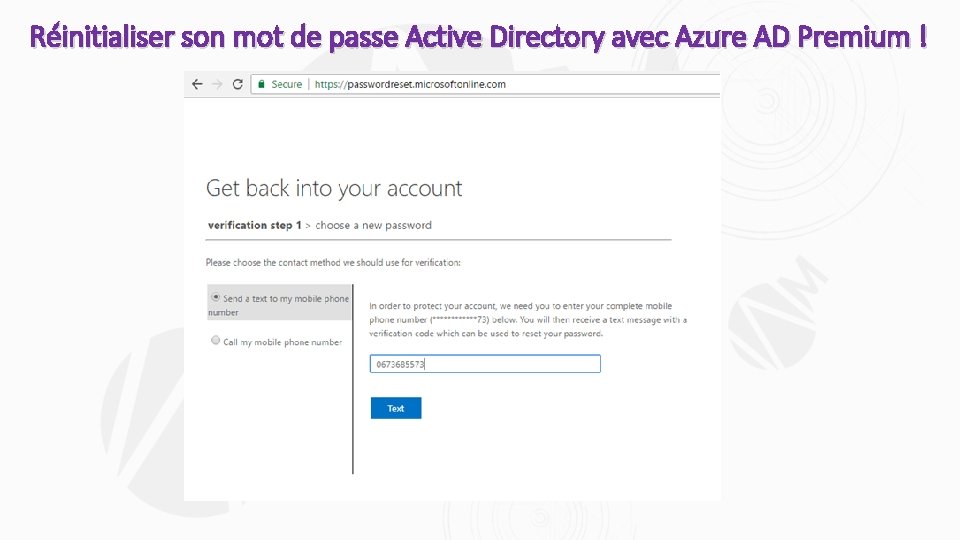The image size is (960, 540).
Task: Click the vertical divider beside contact options
Action: (353, 380)
